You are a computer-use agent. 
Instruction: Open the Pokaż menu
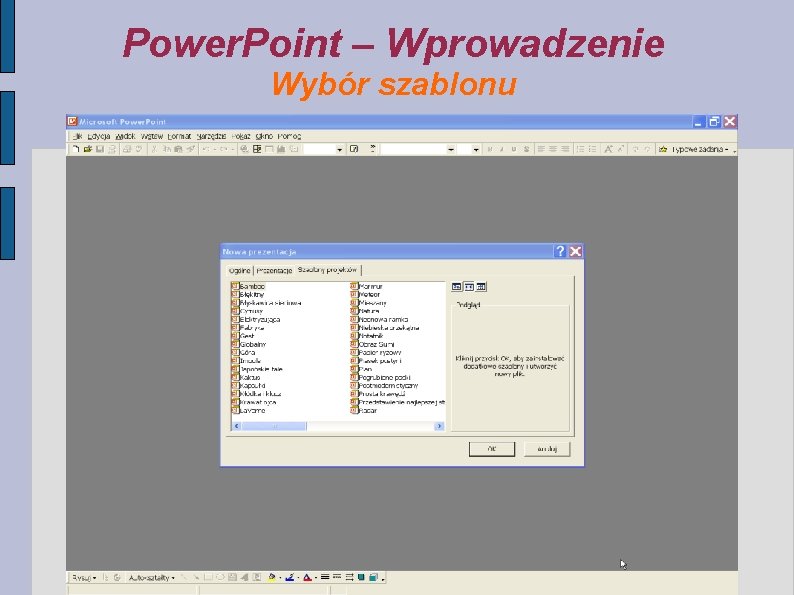pyautogui.click(x=241, y=136)
